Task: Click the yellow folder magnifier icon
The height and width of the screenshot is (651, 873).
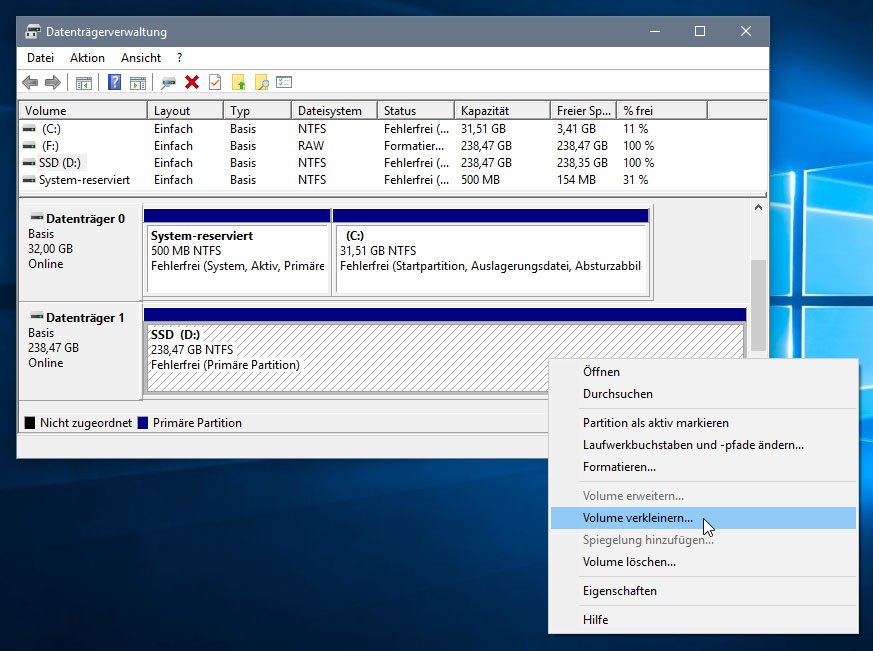Action: [x=261, y=82]
